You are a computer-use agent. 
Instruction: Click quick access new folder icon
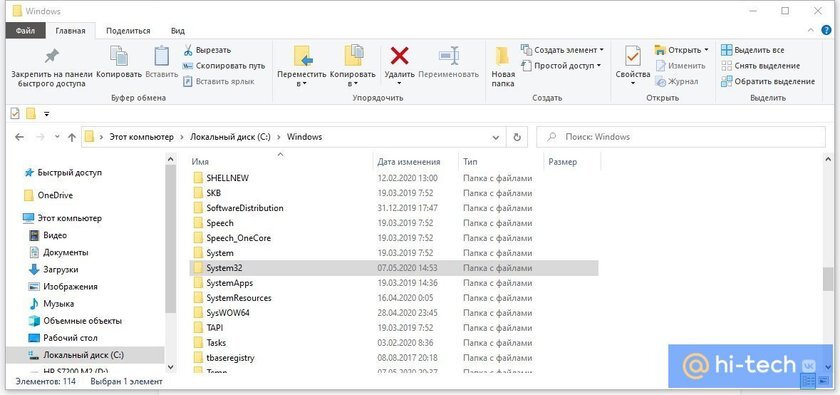point(31,114)
